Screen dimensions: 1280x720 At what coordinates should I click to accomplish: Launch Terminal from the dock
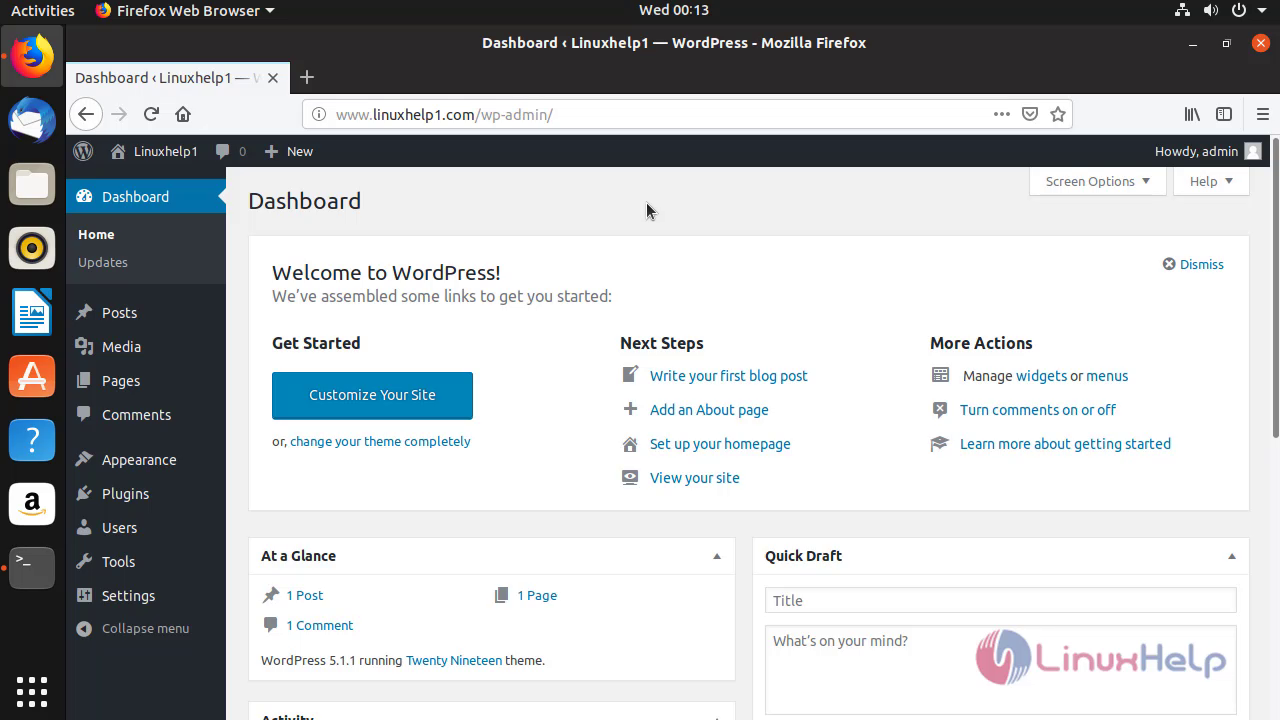point(32,568)
